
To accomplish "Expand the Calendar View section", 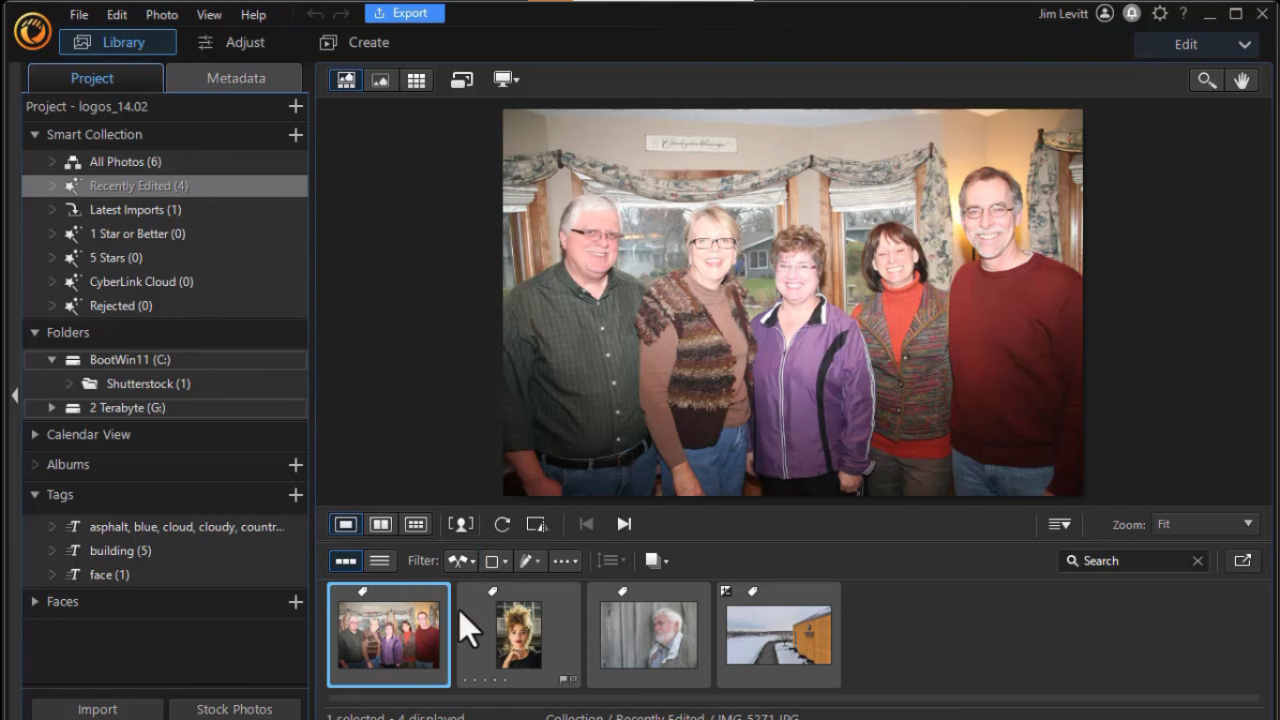I will pyautogui.click(x=35, y=435).
